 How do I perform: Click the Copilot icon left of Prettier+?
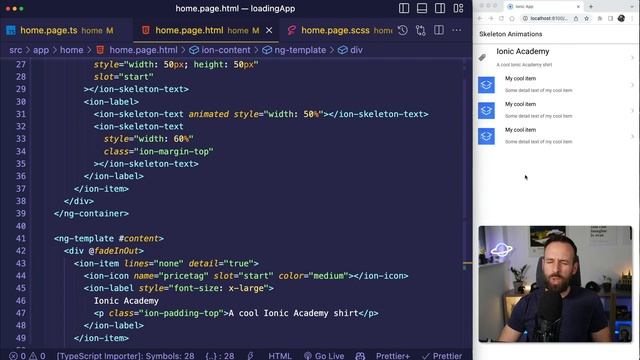360,356
